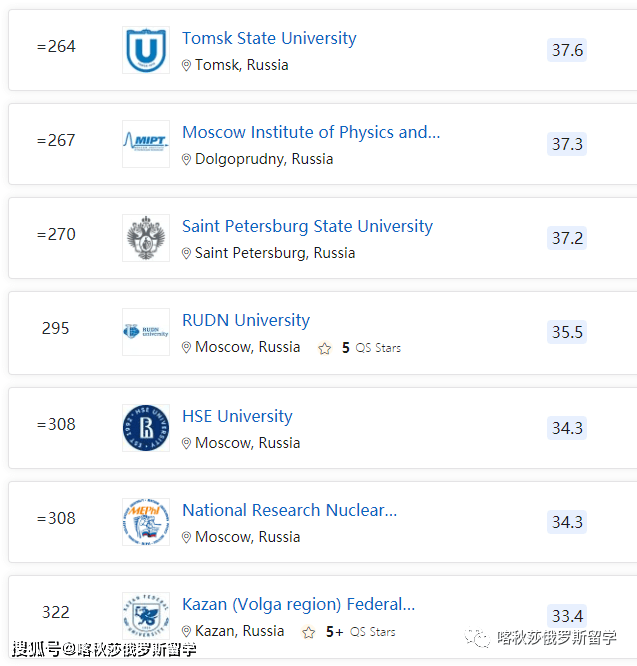637x666 pixels.
Task: Click the location pin next to Tomsk, Russia
Action: coord(186,65)
